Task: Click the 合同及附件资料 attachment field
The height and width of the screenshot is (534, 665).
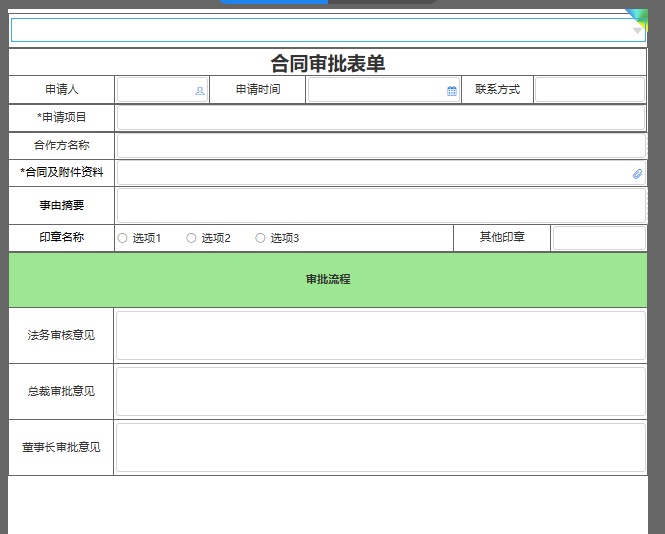Action: pos(381,173)
